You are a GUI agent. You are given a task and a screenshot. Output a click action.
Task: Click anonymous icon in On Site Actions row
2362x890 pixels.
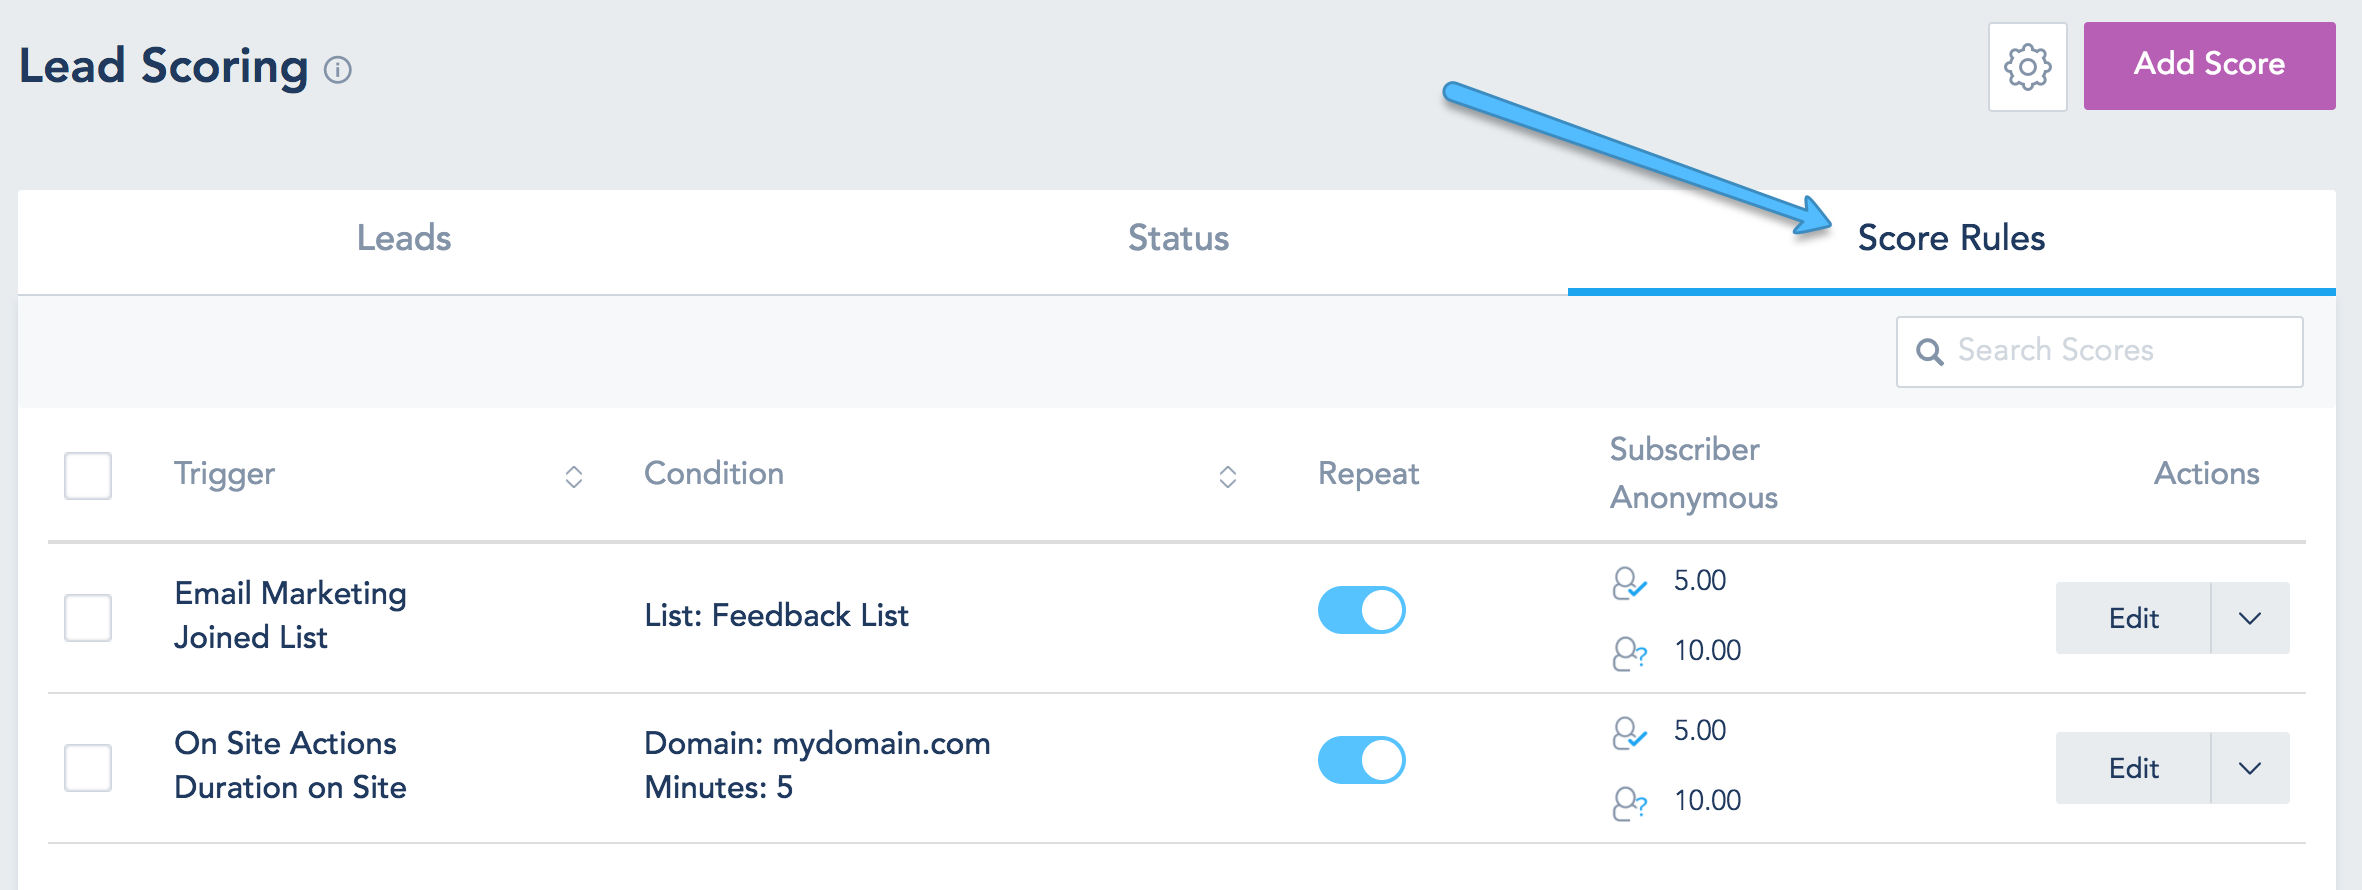[x=1629, y=803]
